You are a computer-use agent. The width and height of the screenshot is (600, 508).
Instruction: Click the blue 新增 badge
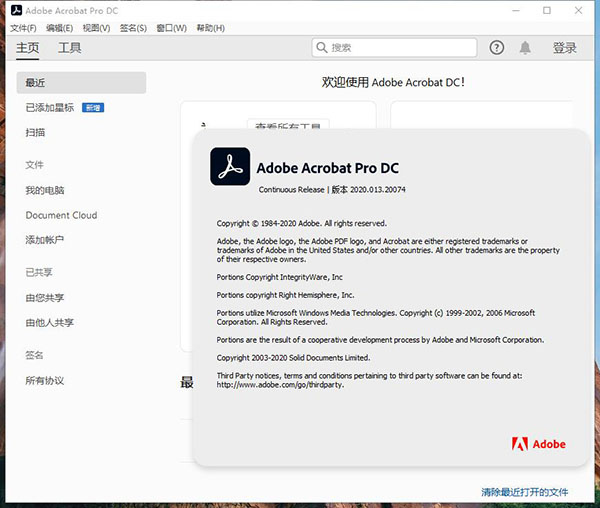[93, 108]
